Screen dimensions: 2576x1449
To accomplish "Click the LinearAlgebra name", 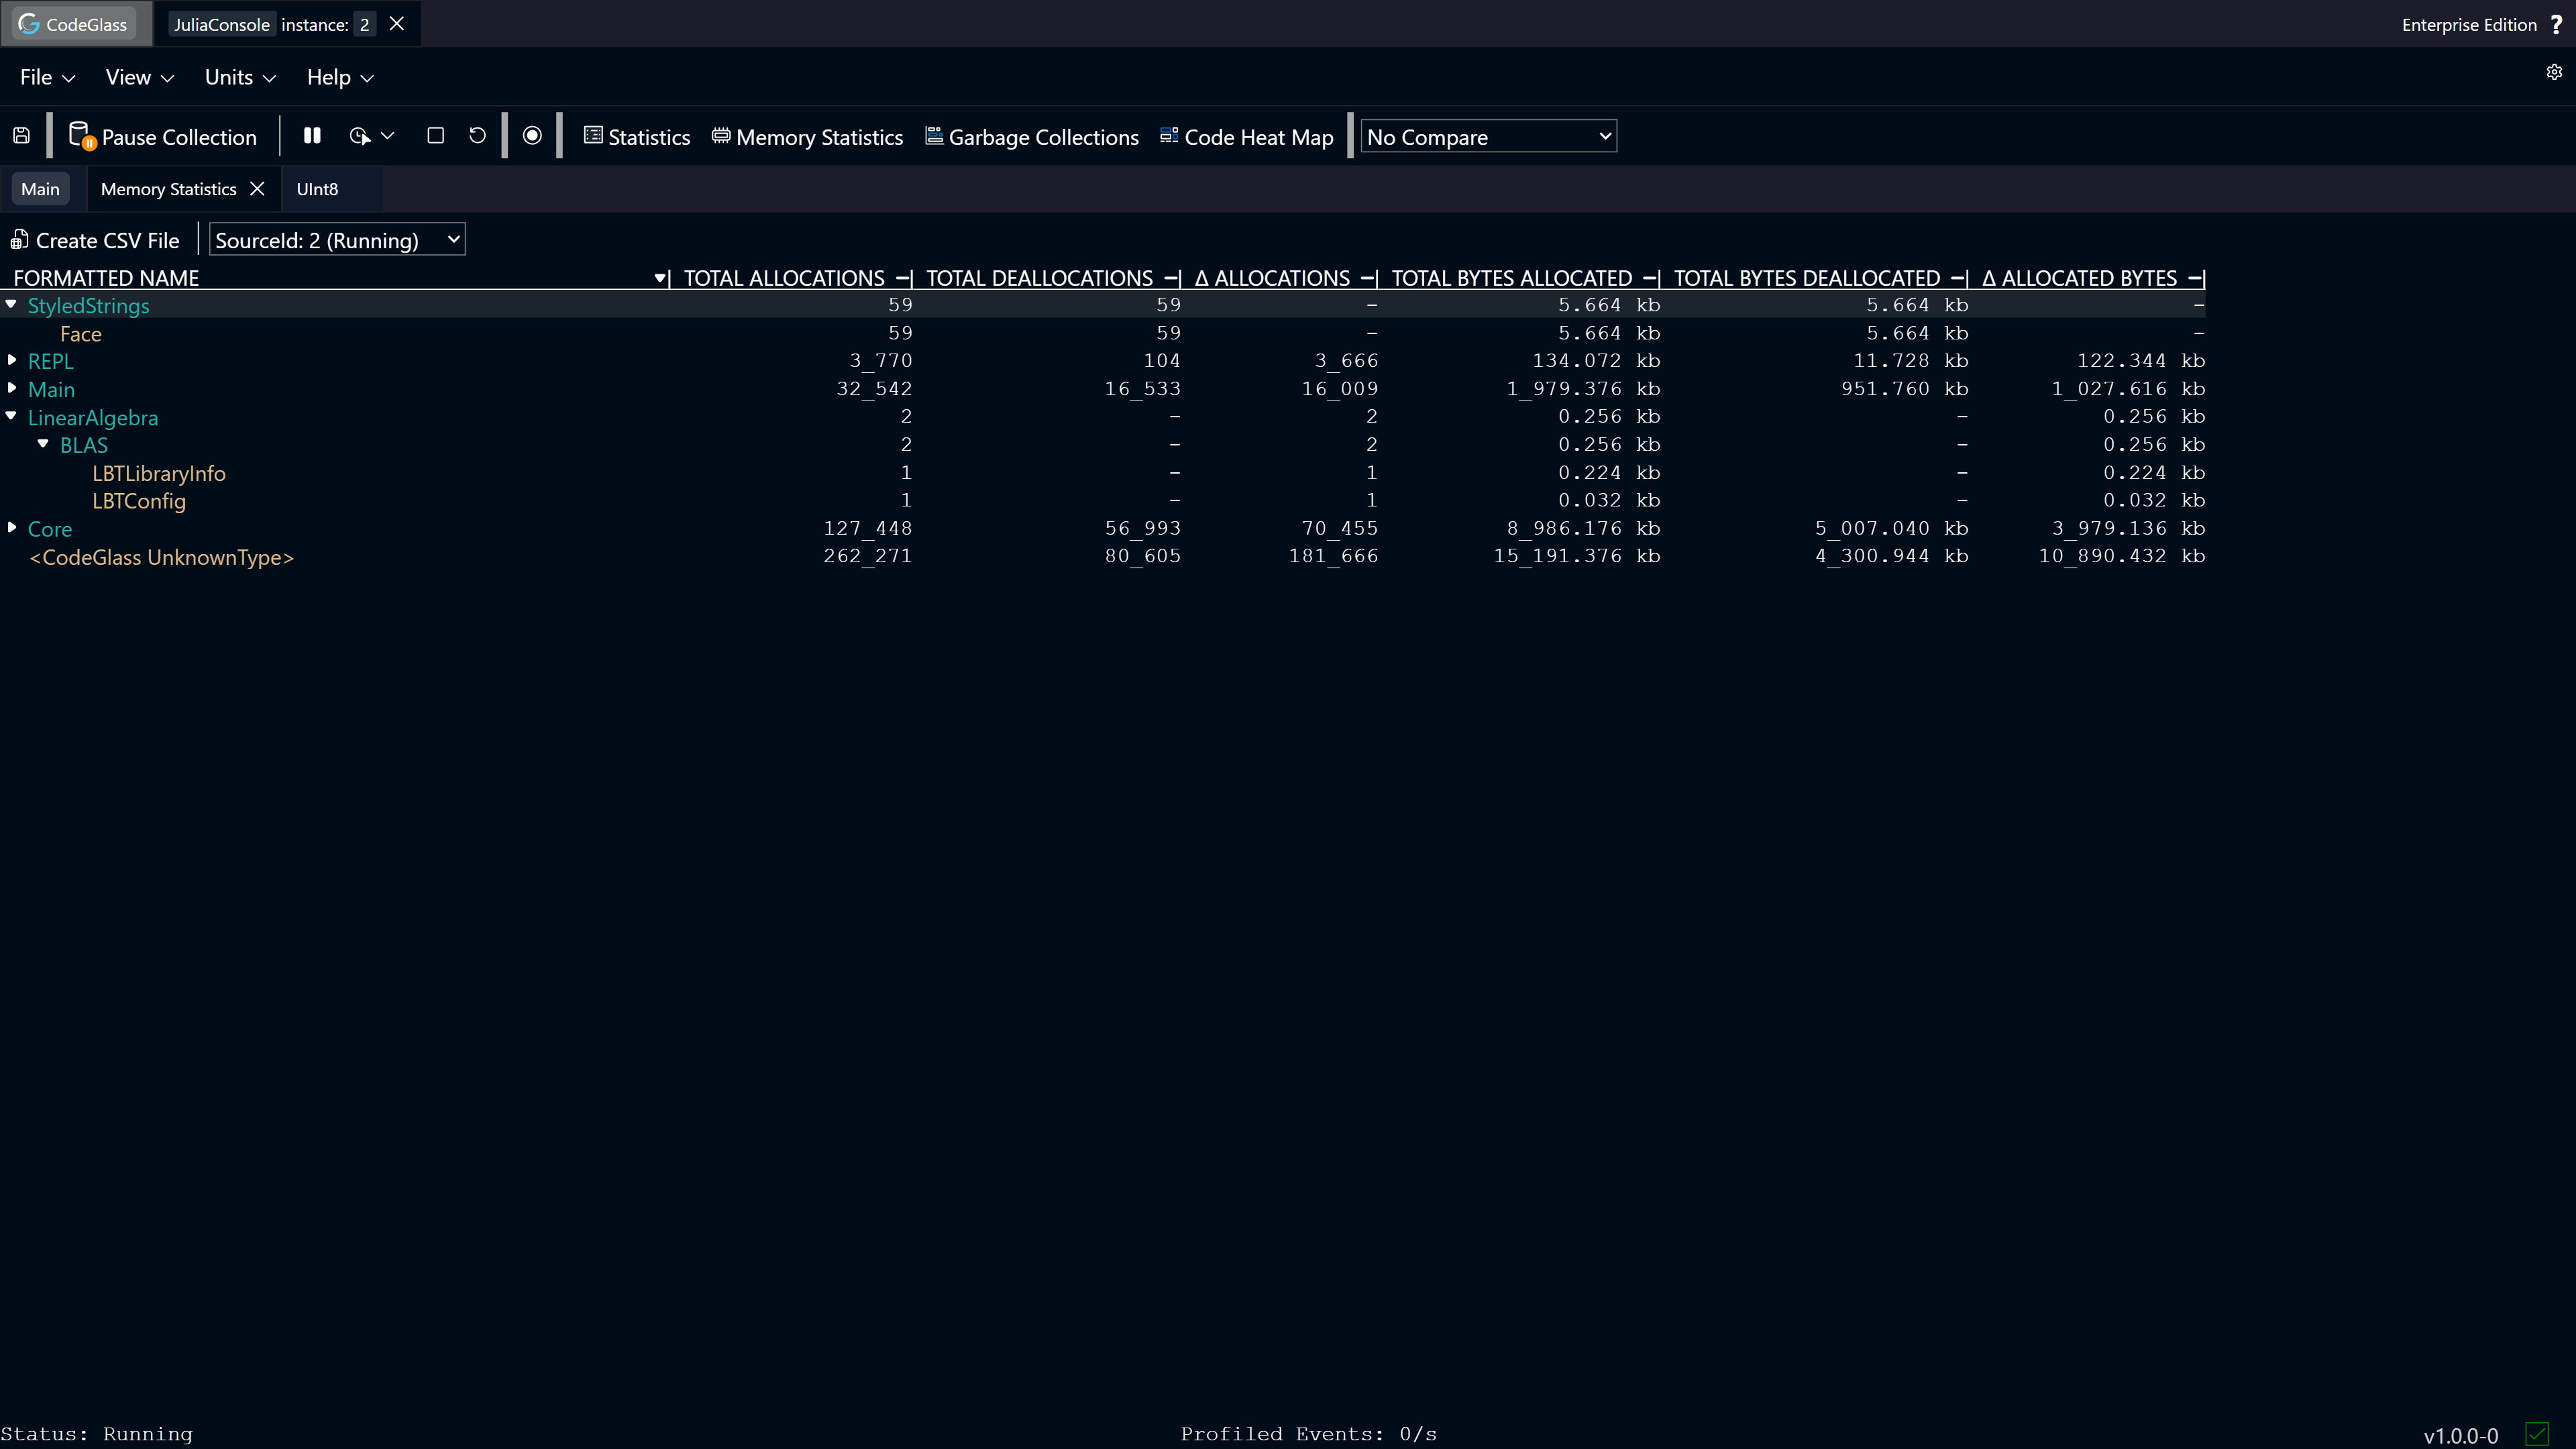I will tap(93, 418).
